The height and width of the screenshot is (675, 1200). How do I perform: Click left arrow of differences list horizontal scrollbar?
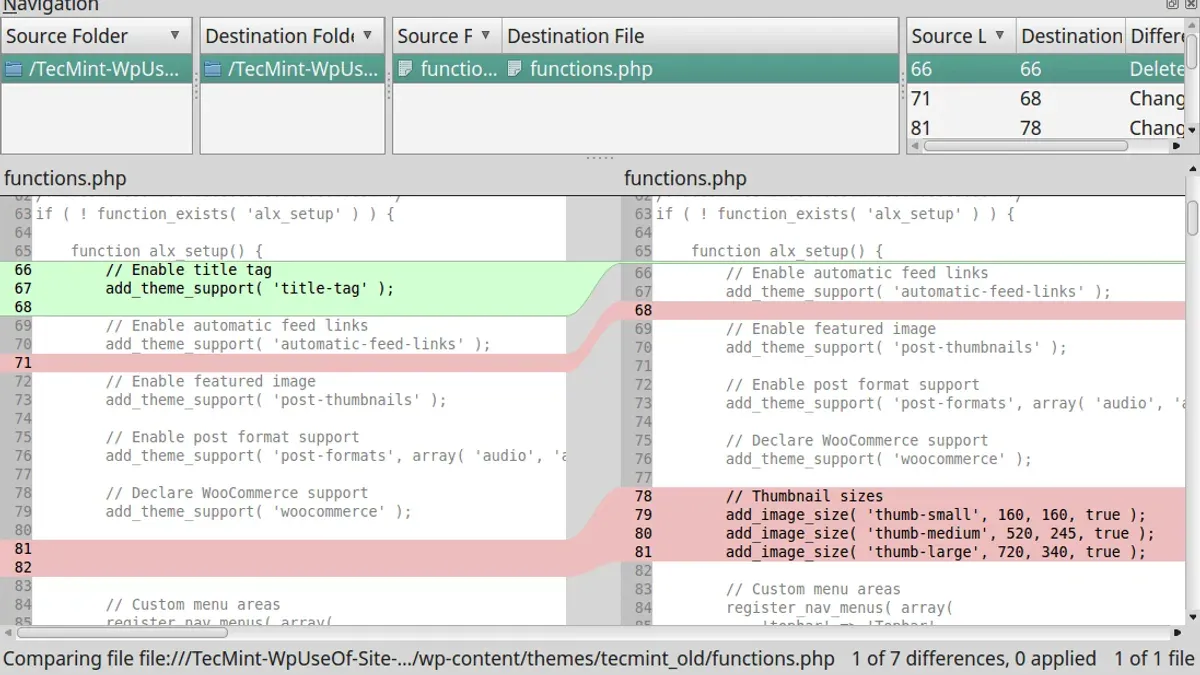tap(914, 146)
